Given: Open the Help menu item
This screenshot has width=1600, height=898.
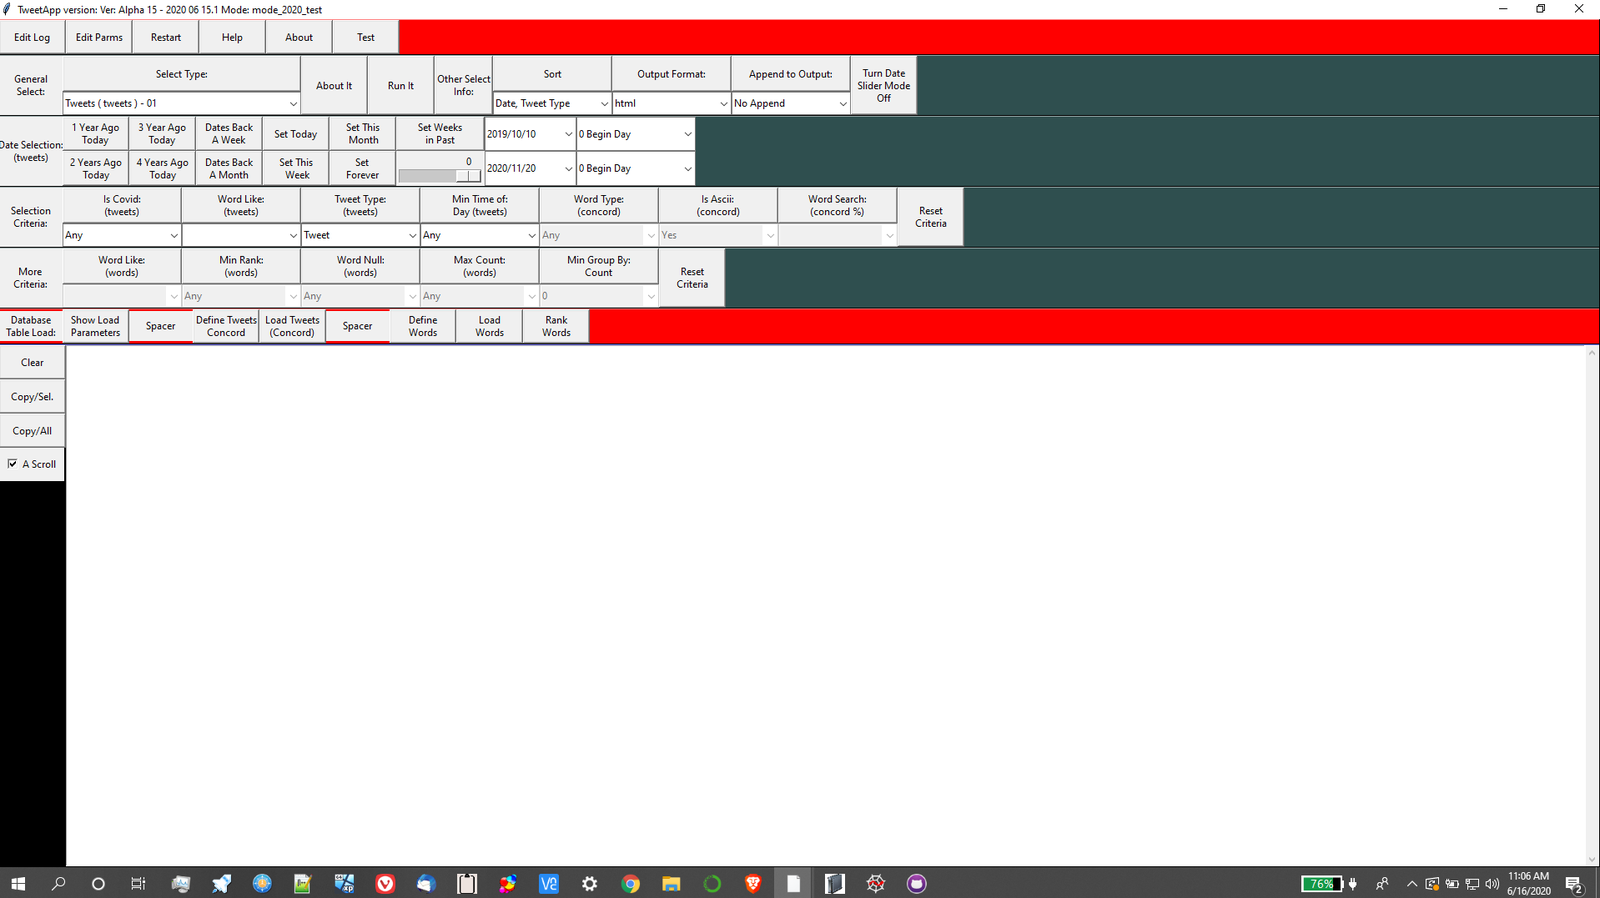Looking at the screenshot, I should tap(232, 38).
